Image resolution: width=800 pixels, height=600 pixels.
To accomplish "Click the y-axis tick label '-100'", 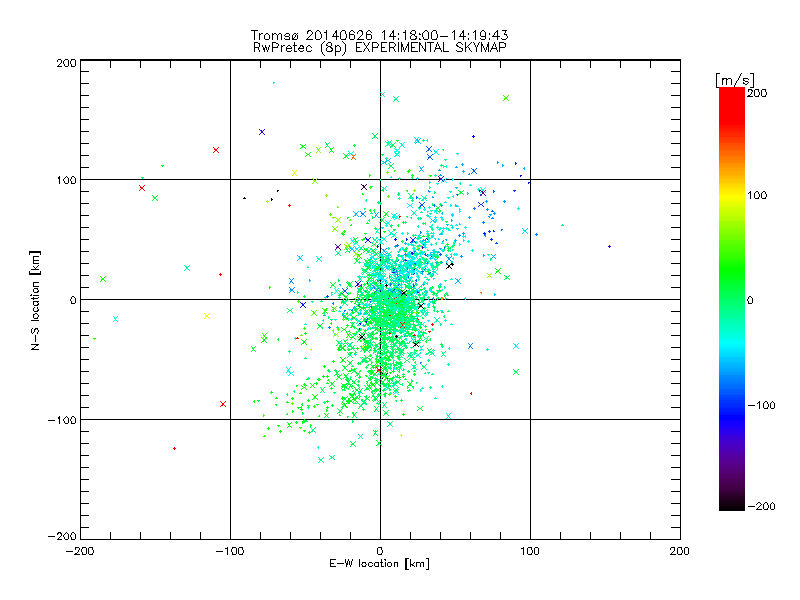I will [x=62, y=420].
